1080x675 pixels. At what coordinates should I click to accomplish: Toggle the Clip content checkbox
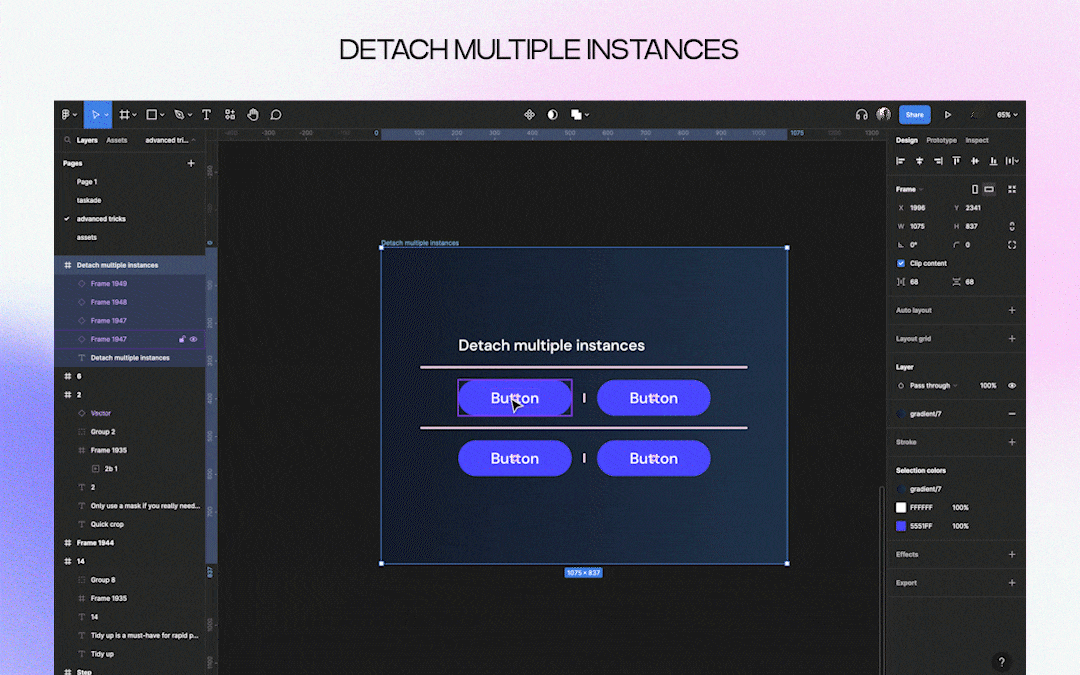tap(901, 264)
